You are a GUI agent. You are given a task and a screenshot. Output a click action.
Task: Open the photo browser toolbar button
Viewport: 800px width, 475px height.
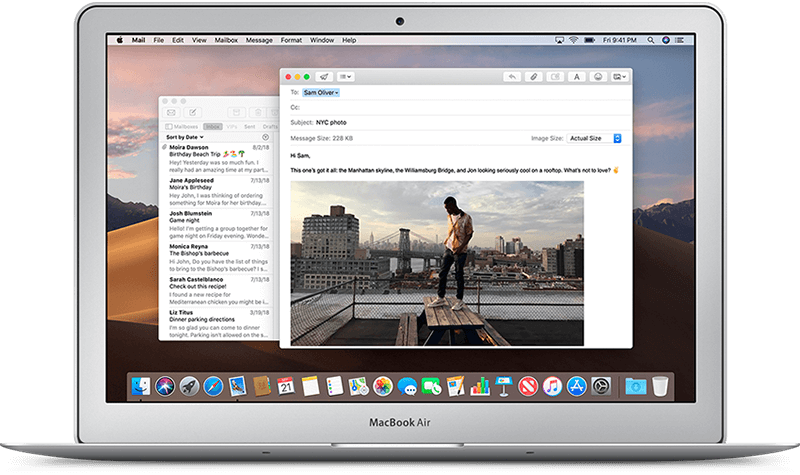click(621, 76)
